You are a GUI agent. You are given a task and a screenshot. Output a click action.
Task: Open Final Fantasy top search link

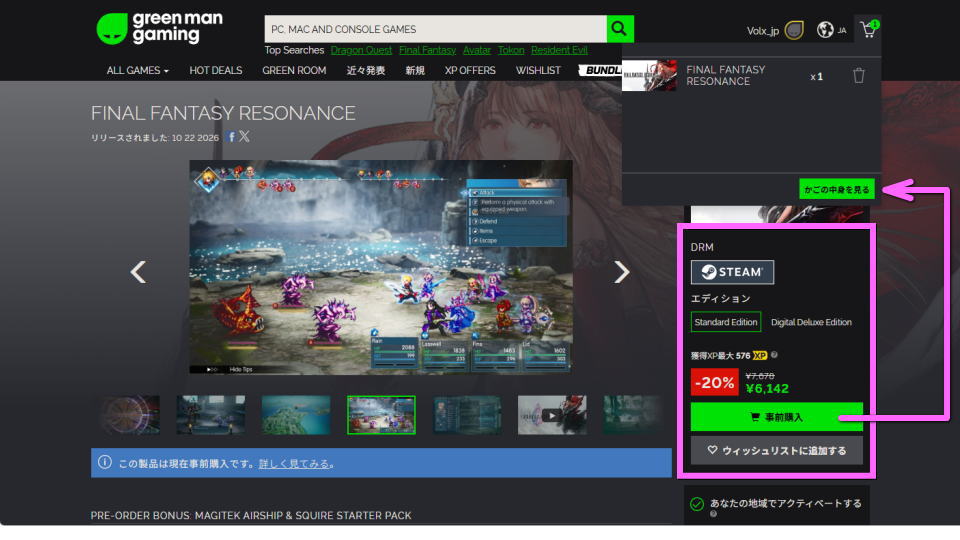[427, 50]
